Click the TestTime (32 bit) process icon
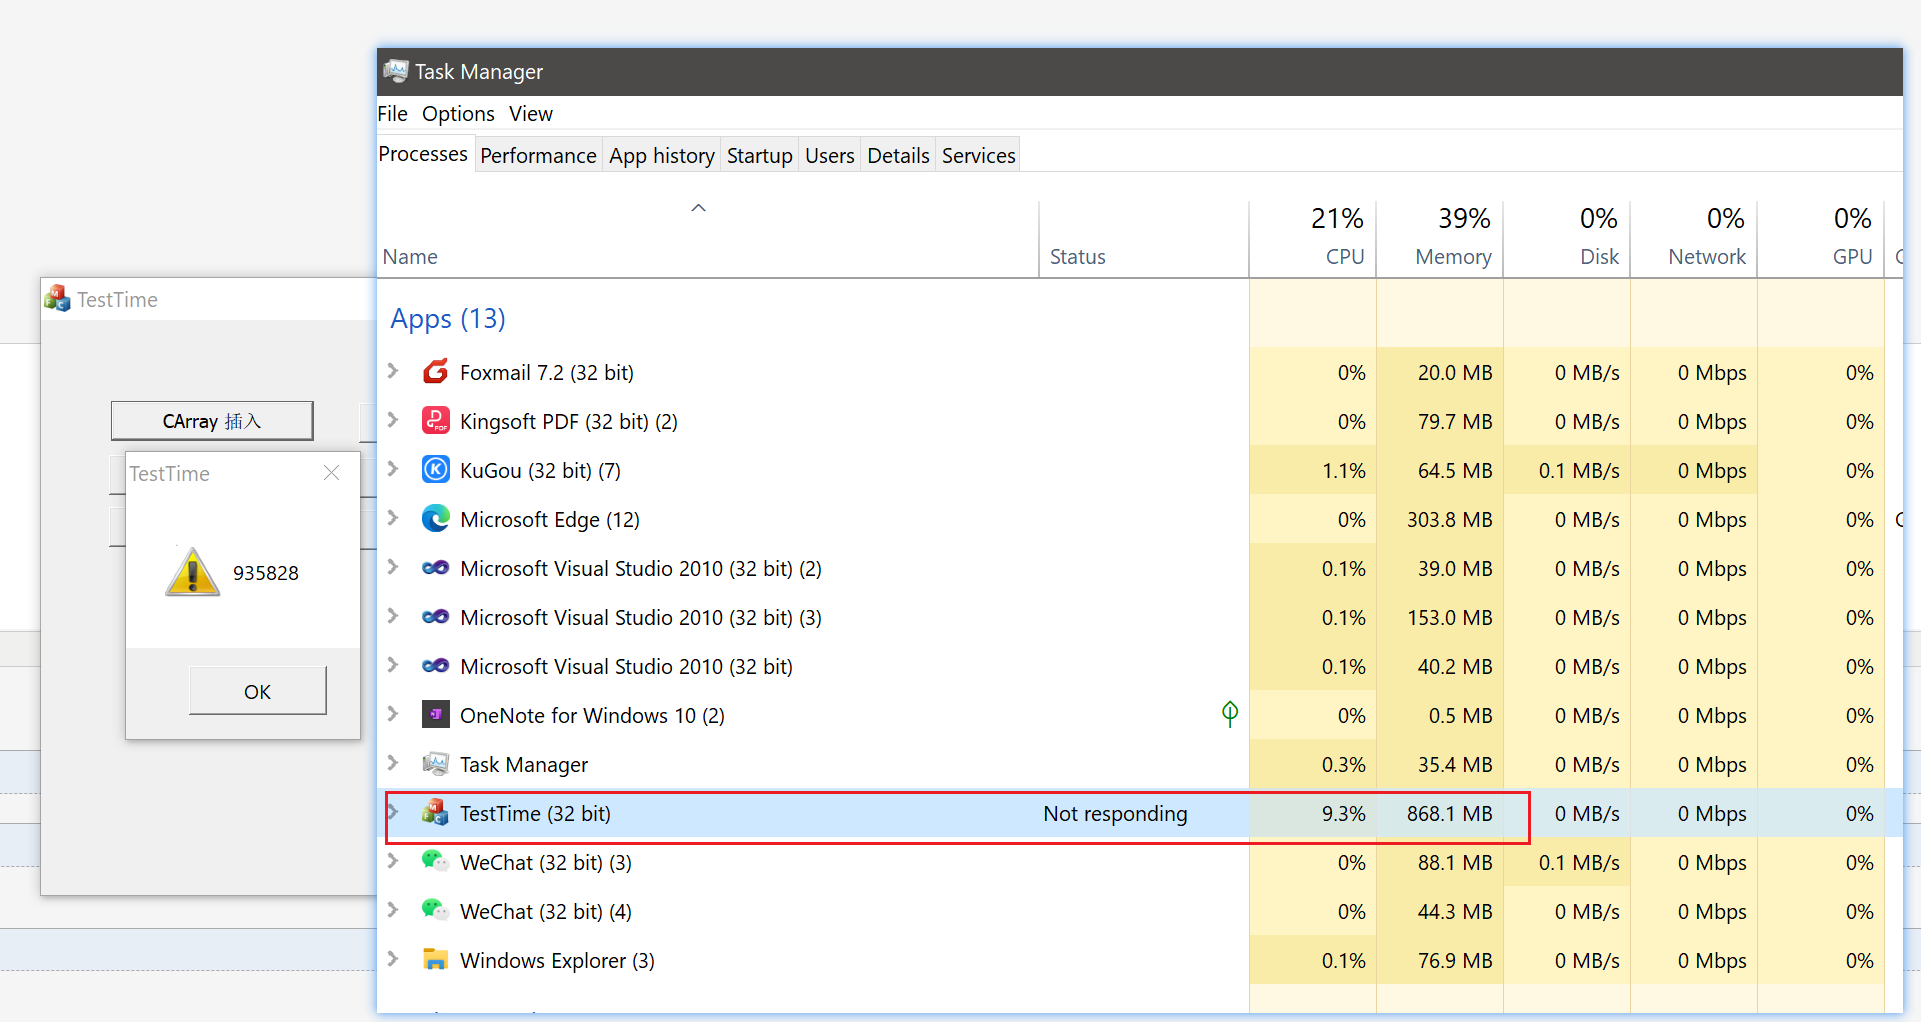1921x1022 pixels. point(435,813)
